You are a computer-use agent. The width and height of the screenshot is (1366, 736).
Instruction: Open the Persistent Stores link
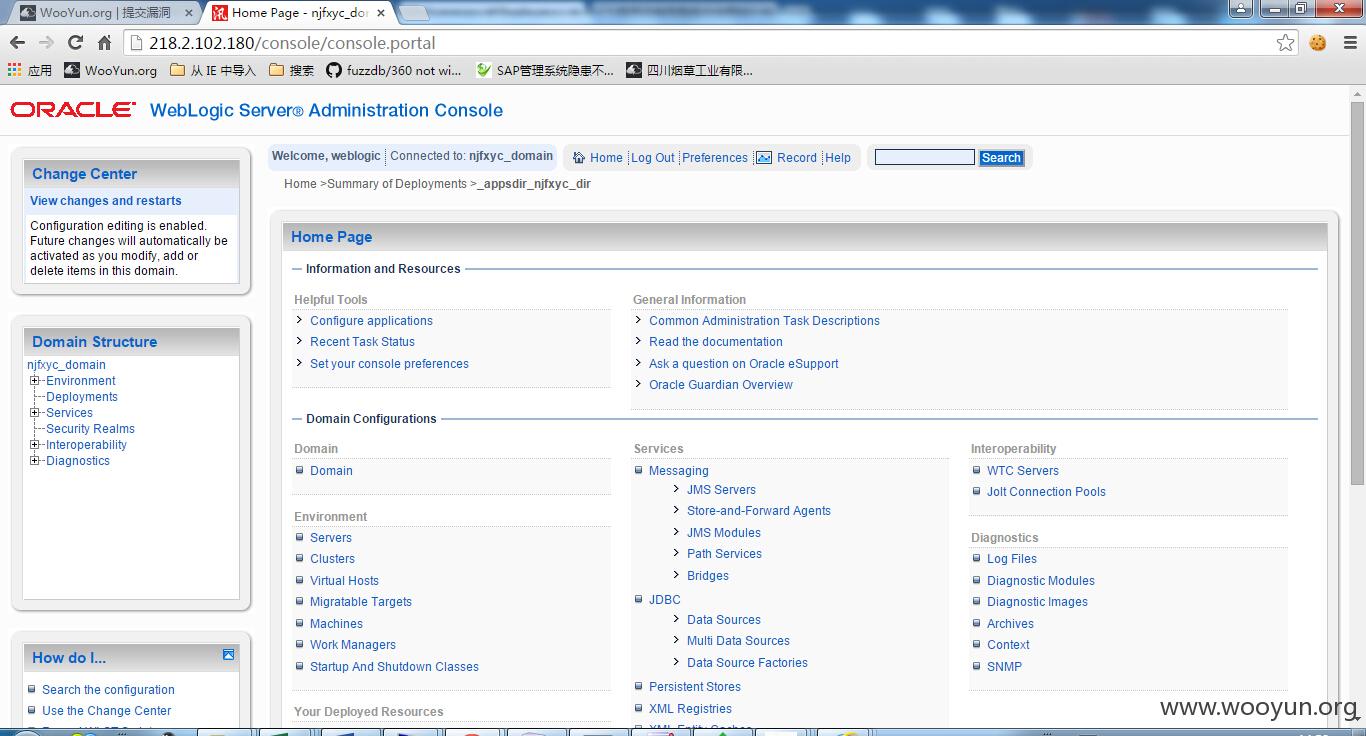coord(695,687)
